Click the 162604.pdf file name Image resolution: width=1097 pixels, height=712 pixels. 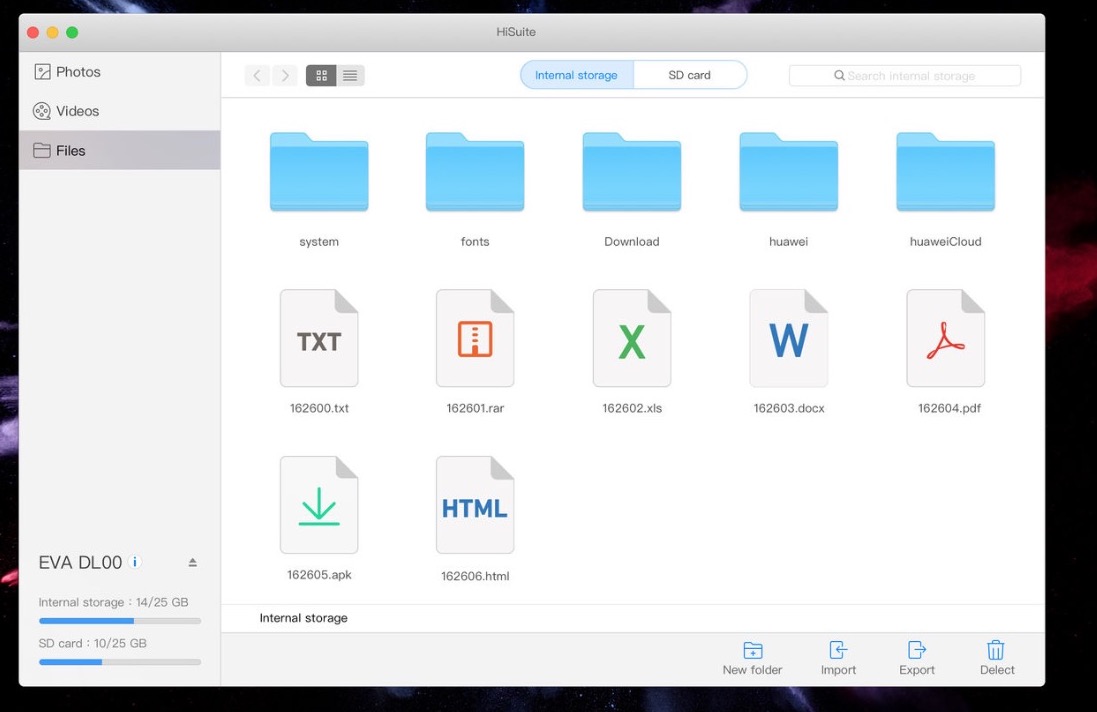click(949, 408)
